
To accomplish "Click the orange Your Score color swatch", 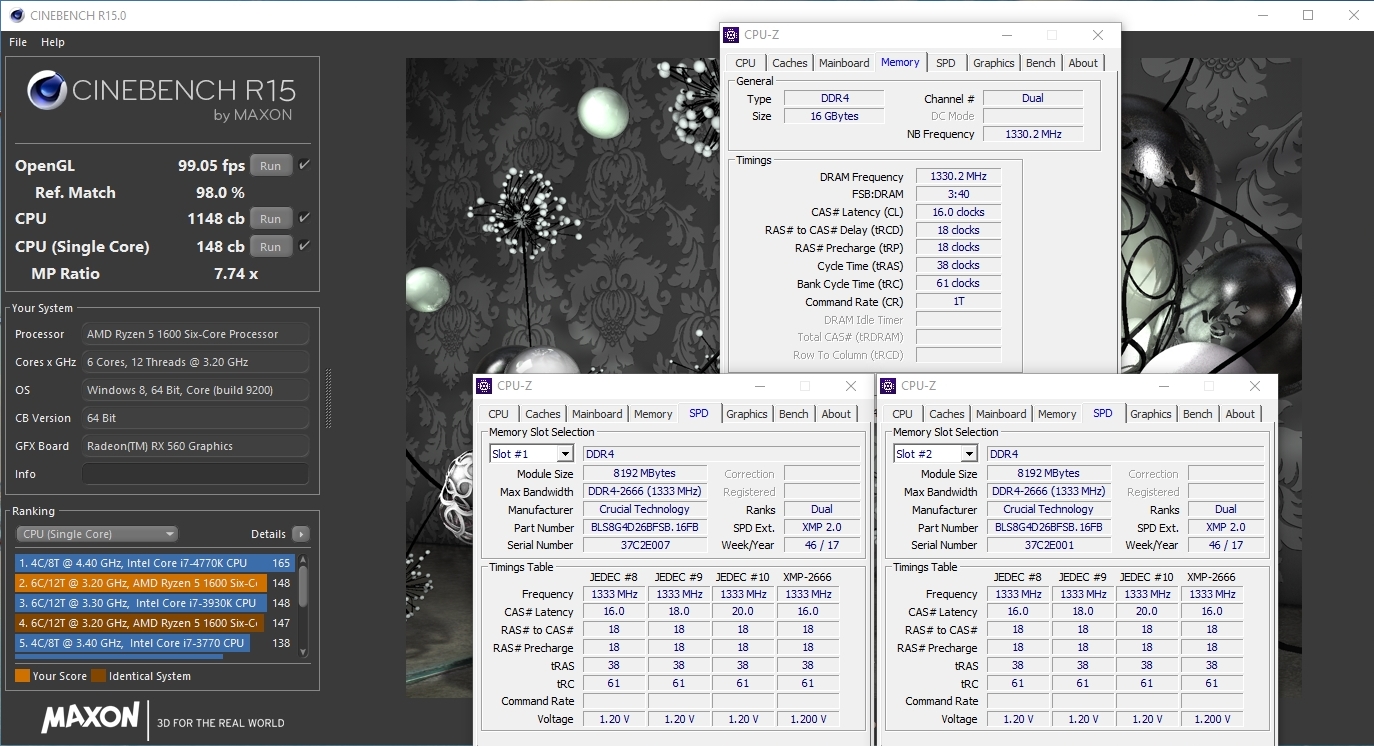I will pos(22,676).
